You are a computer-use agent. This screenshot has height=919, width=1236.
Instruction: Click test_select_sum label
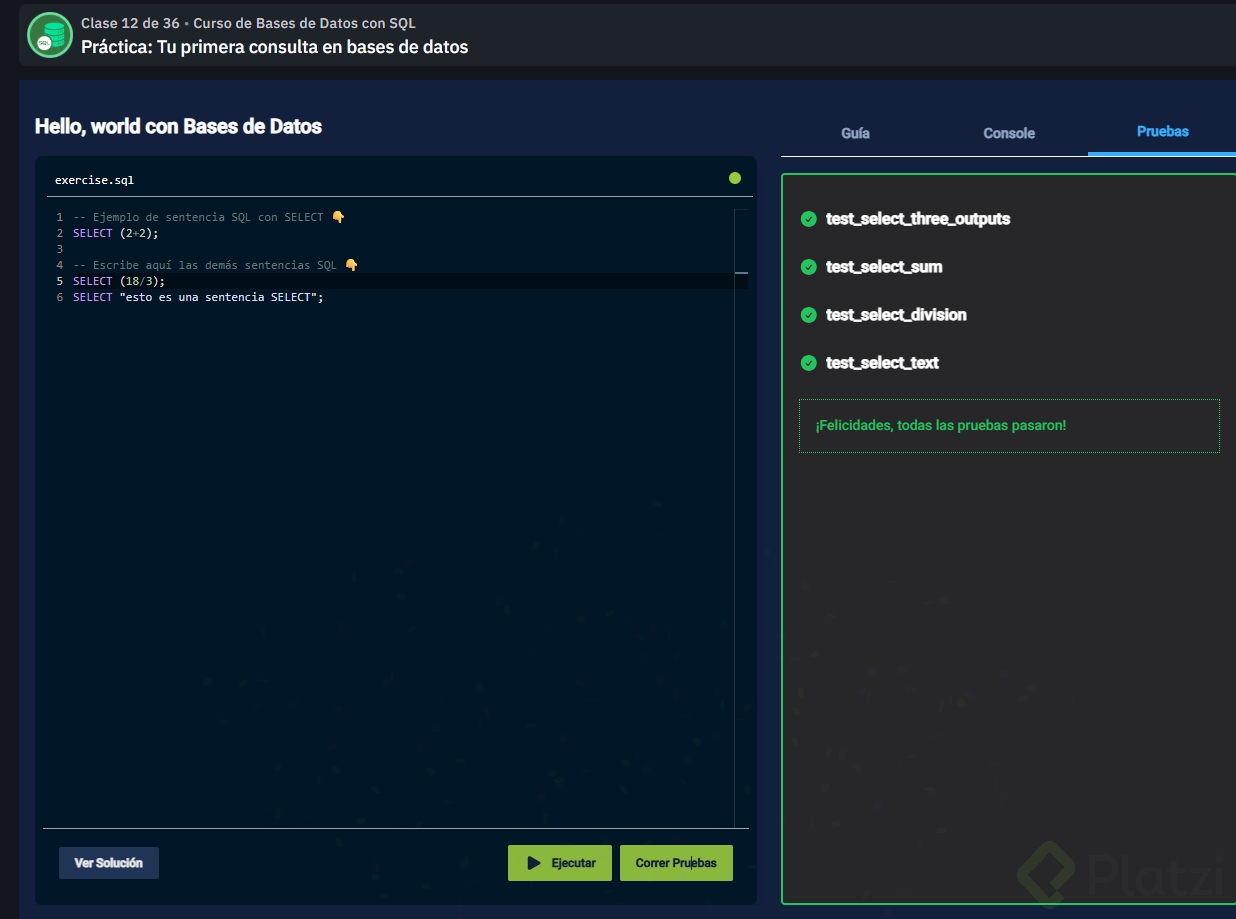(884, 267)
